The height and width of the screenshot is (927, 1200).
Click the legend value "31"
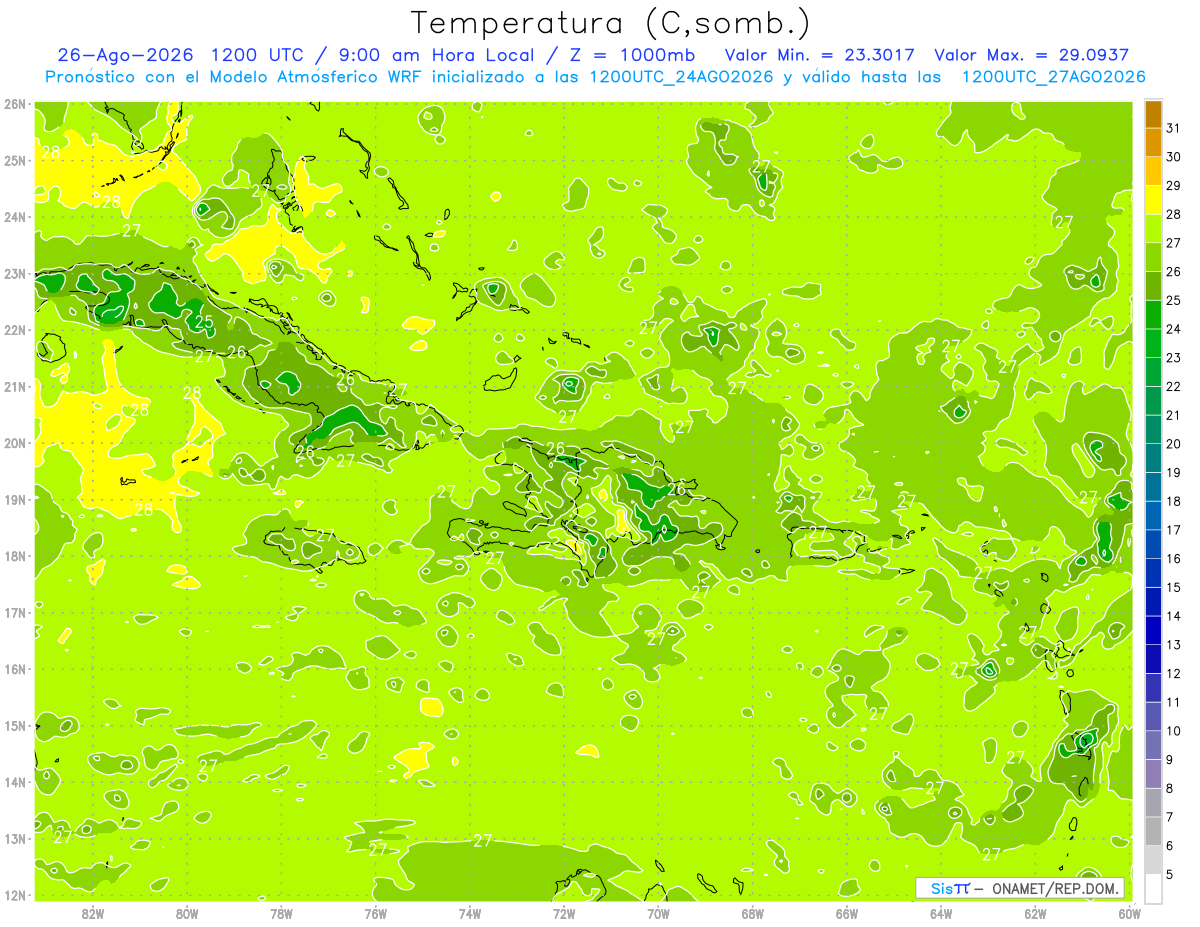point(1173,128)
